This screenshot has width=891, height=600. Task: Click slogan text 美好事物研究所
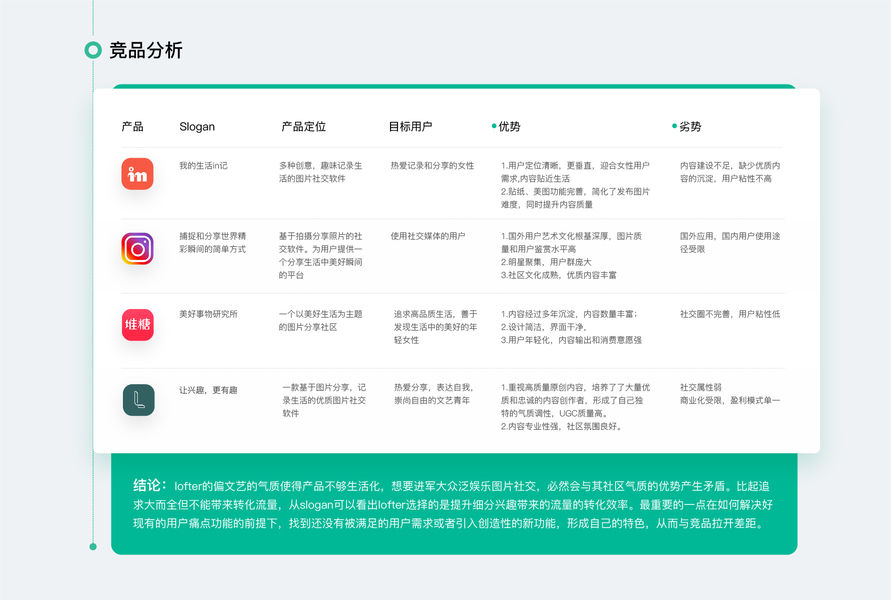click(209, 314)
